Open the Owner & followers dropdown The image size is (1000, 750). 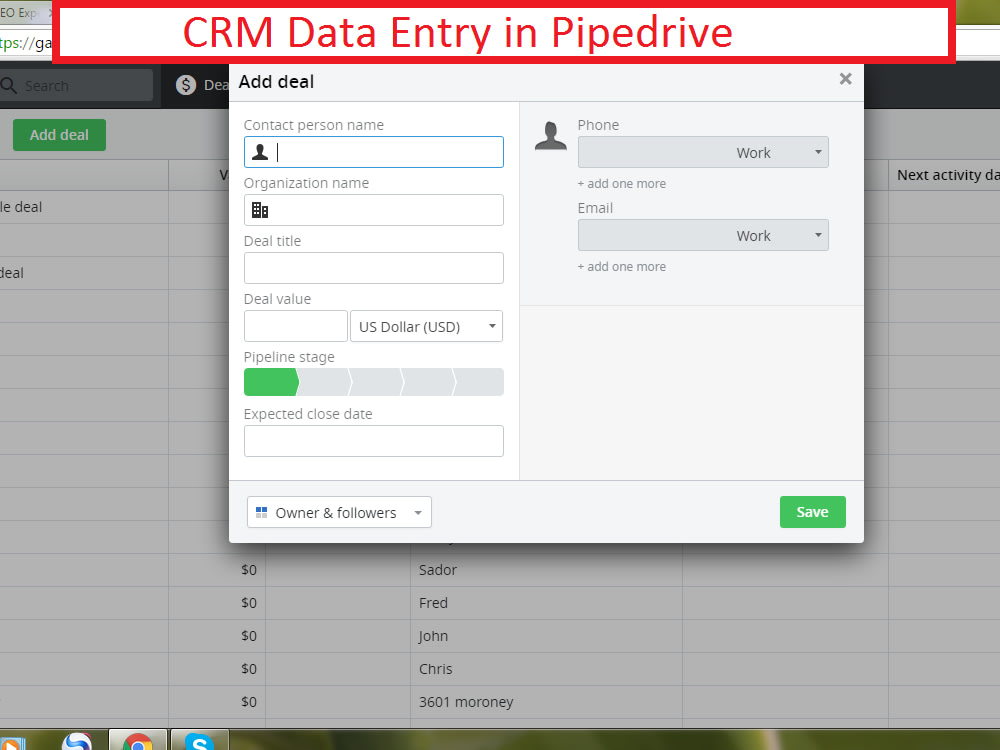click(339, 512)
